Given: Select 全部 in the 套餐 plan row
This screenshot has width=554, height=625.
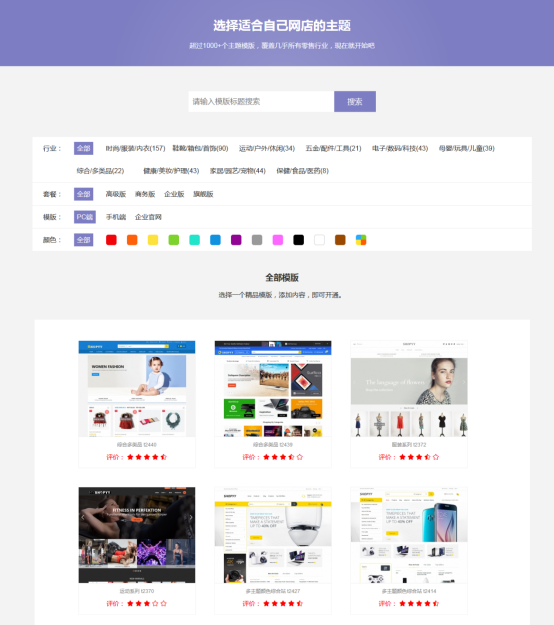Looking at the screenshot, I should coord(83,194).
